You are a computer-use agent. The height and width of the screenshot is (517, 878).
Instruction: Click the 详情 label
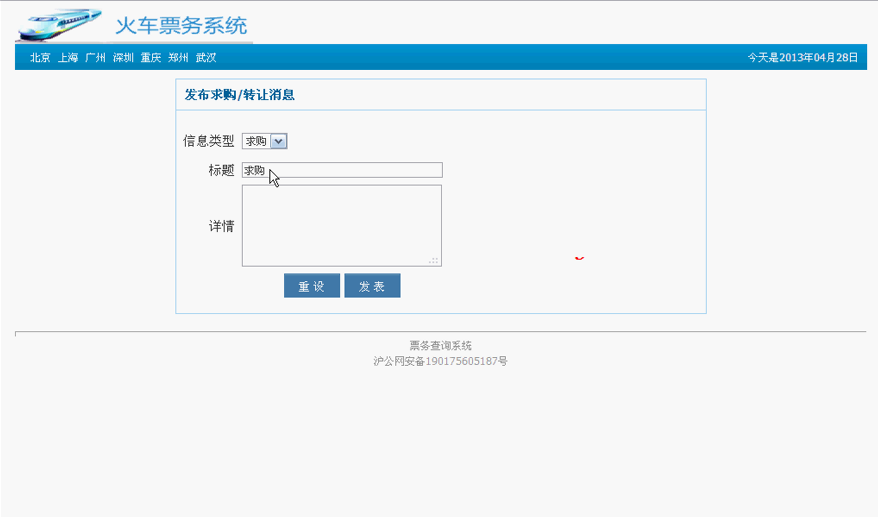221,226
